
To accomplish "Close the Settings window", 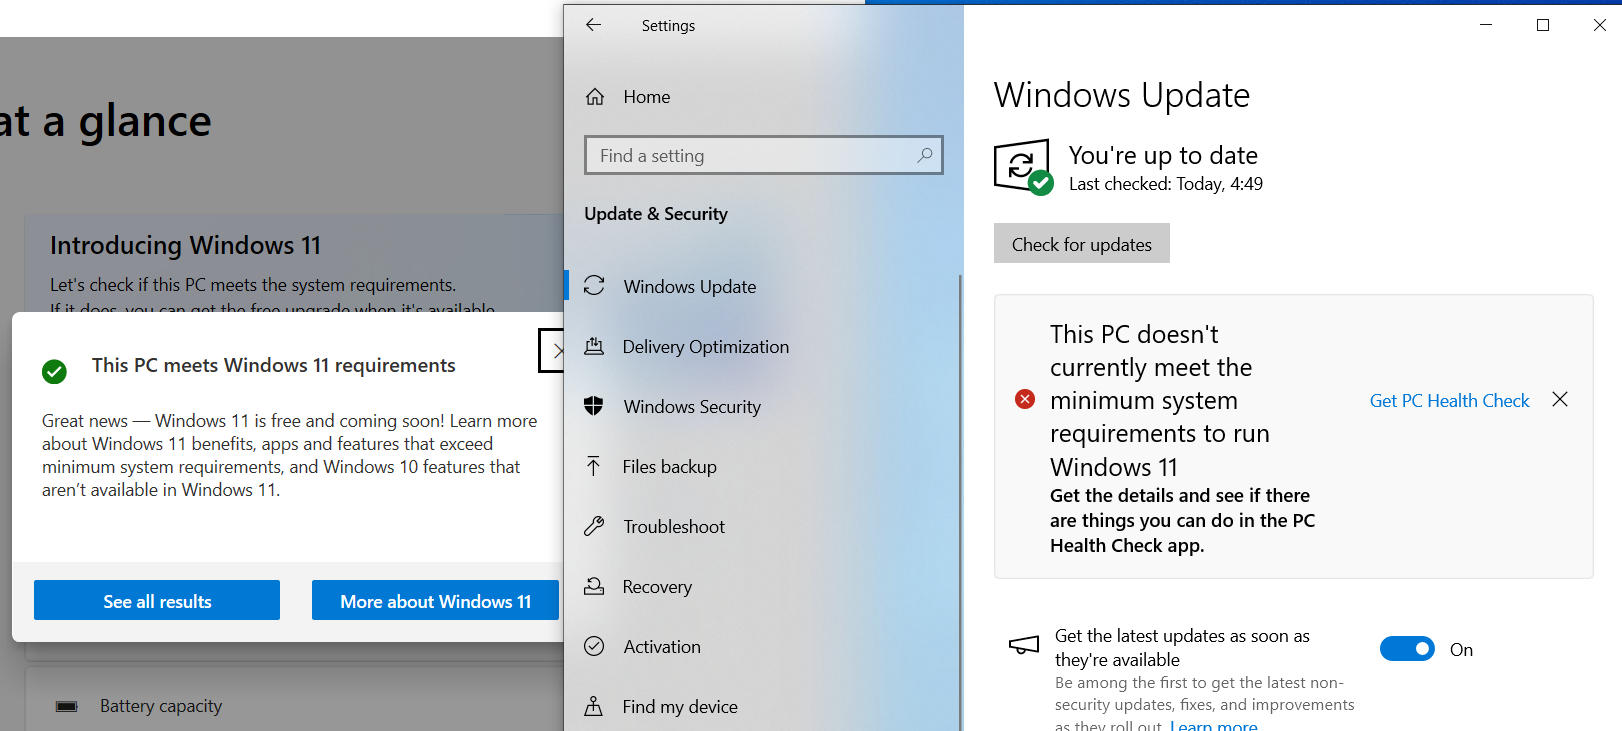I will pos(1599,25).
